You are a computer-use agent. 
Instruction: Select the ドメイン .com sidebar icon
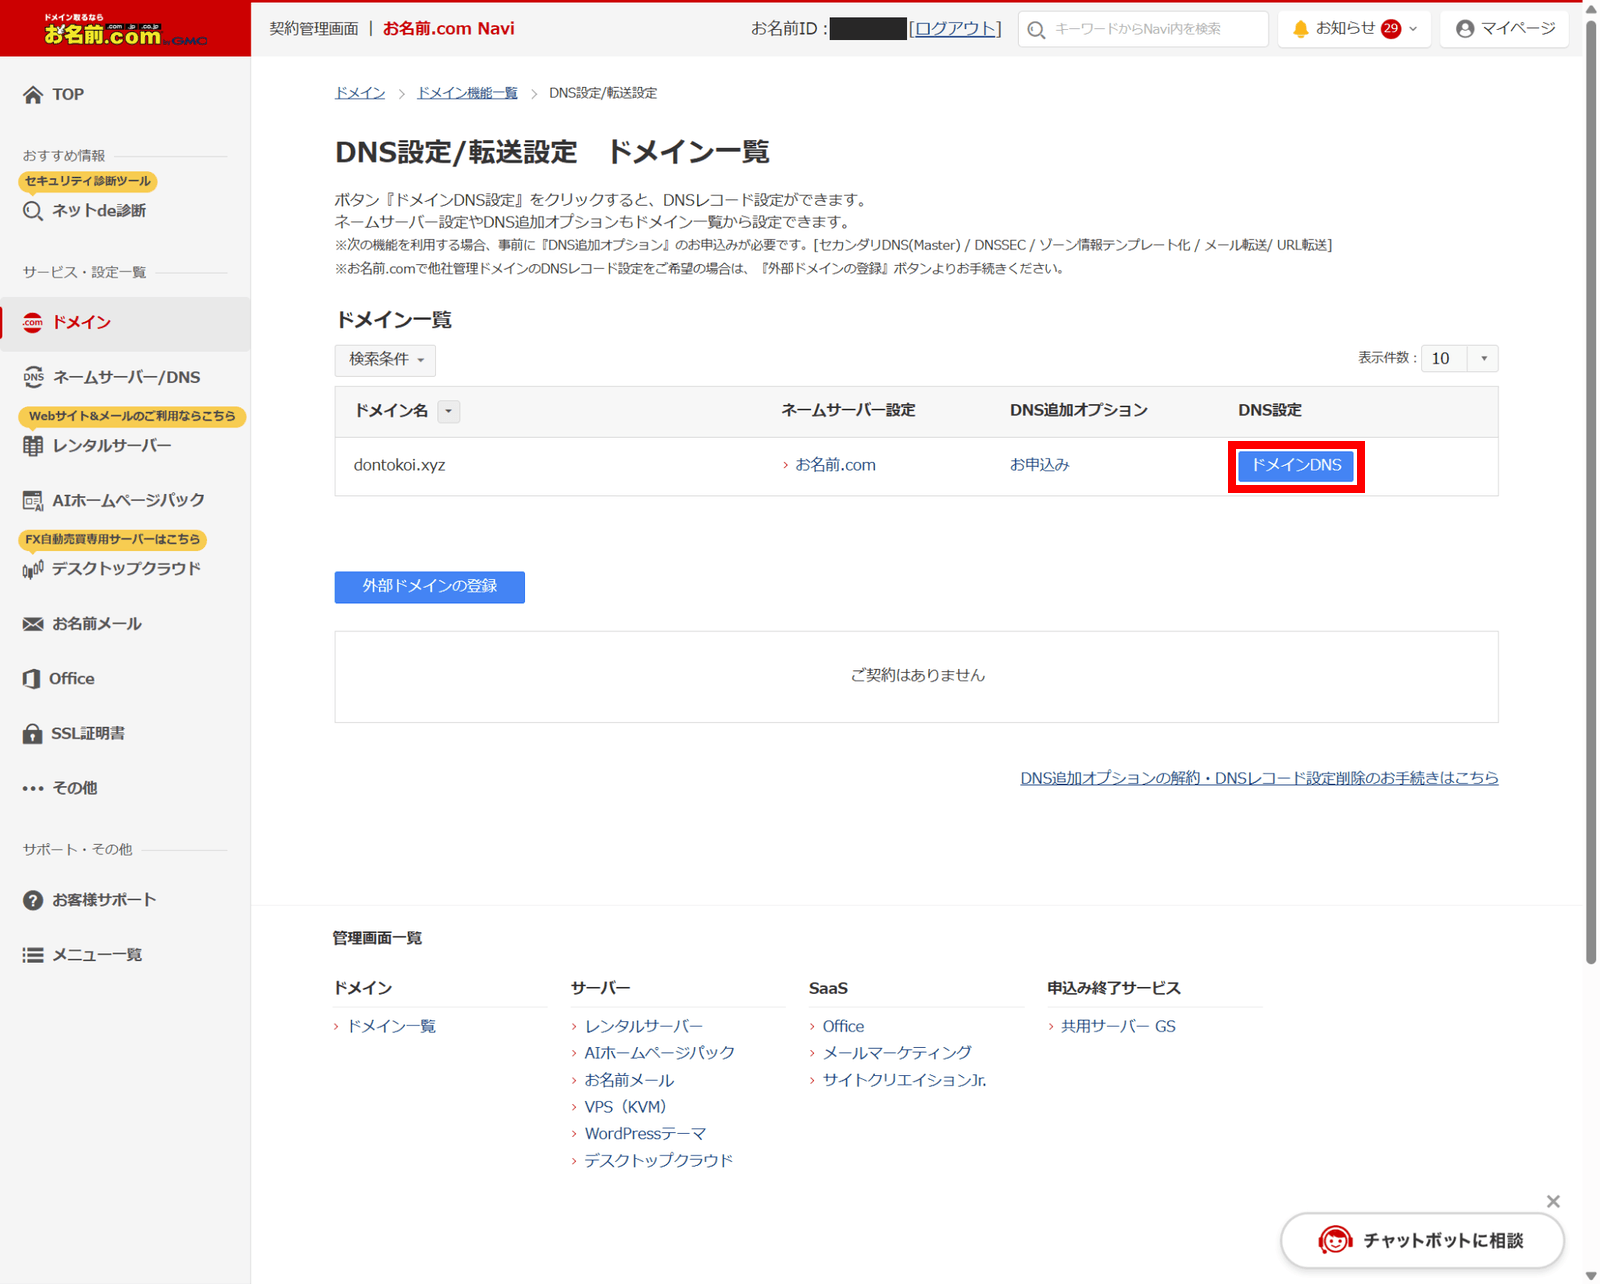[x=33, y=322]
